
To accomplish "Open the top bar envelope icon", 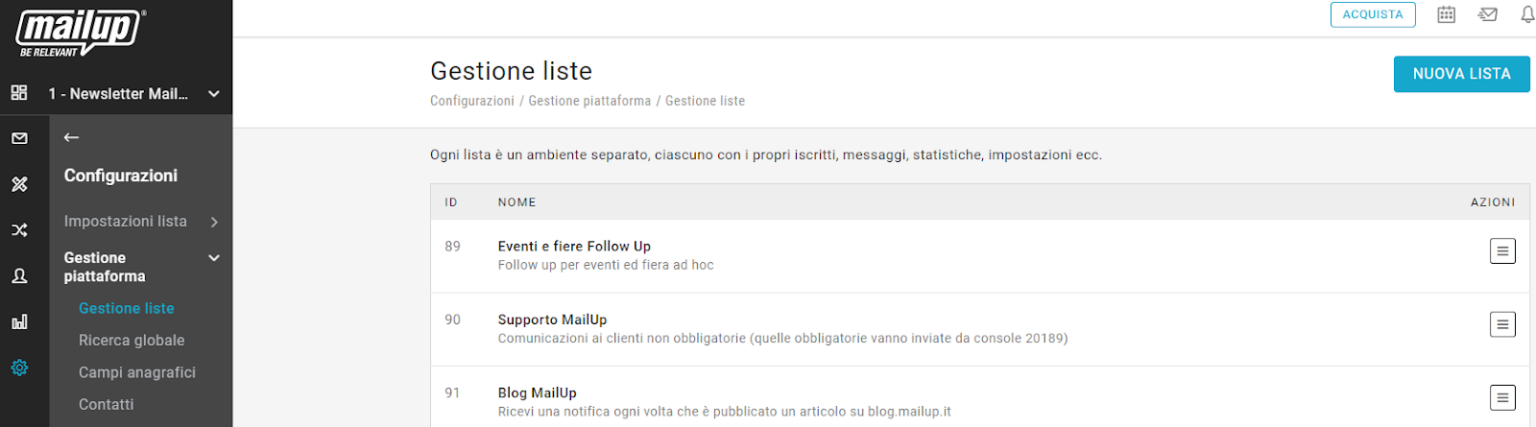I will 1488,14.
